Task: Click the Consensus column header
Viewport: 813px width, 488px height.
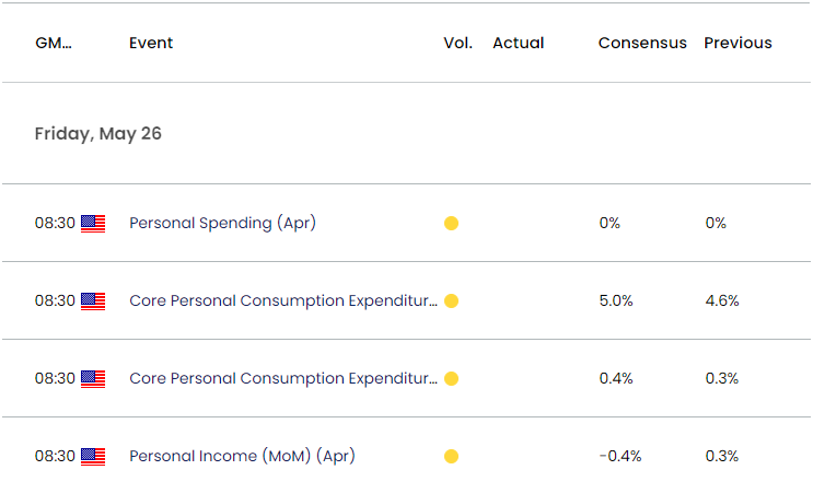Action: coord(642,43)
